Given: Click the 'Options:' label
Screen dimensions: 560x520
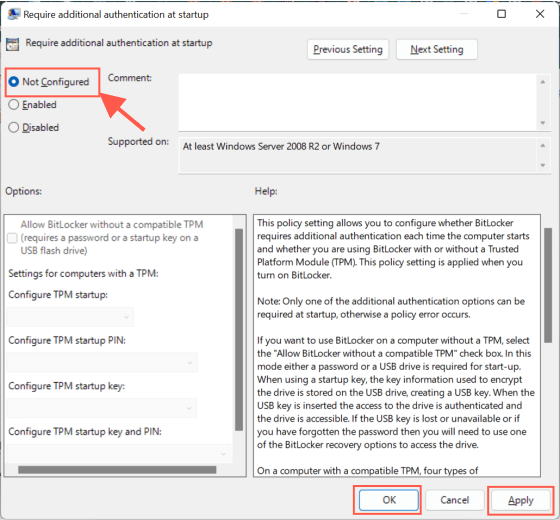Looking at the screenshot, I should [x=23, y=191].
